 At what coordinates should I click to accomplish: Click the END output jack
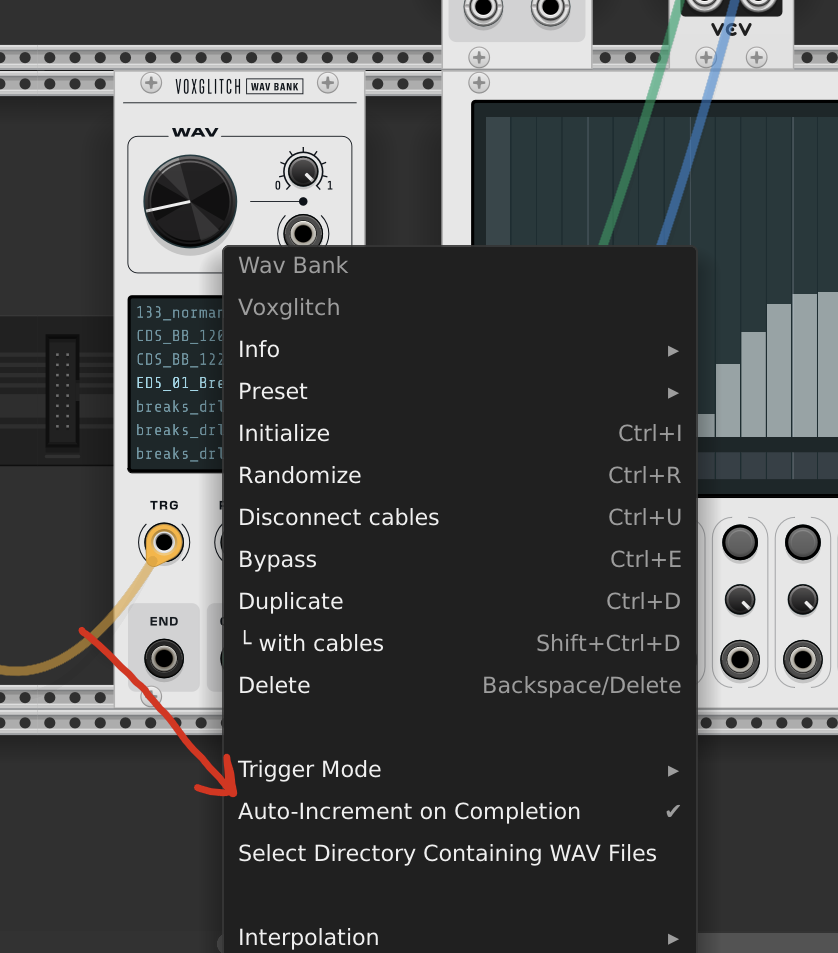[x=164, y=659]
